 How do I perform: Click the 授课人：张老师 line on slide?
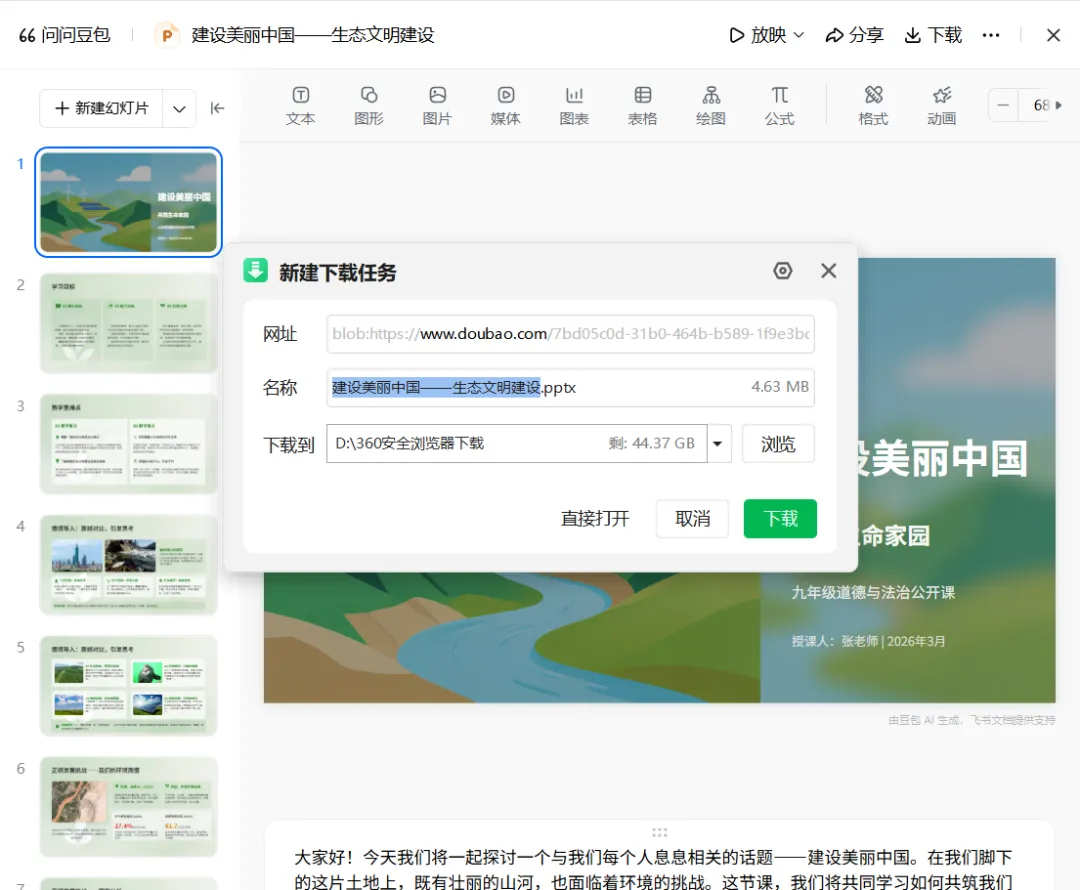(x=868, y=641)
